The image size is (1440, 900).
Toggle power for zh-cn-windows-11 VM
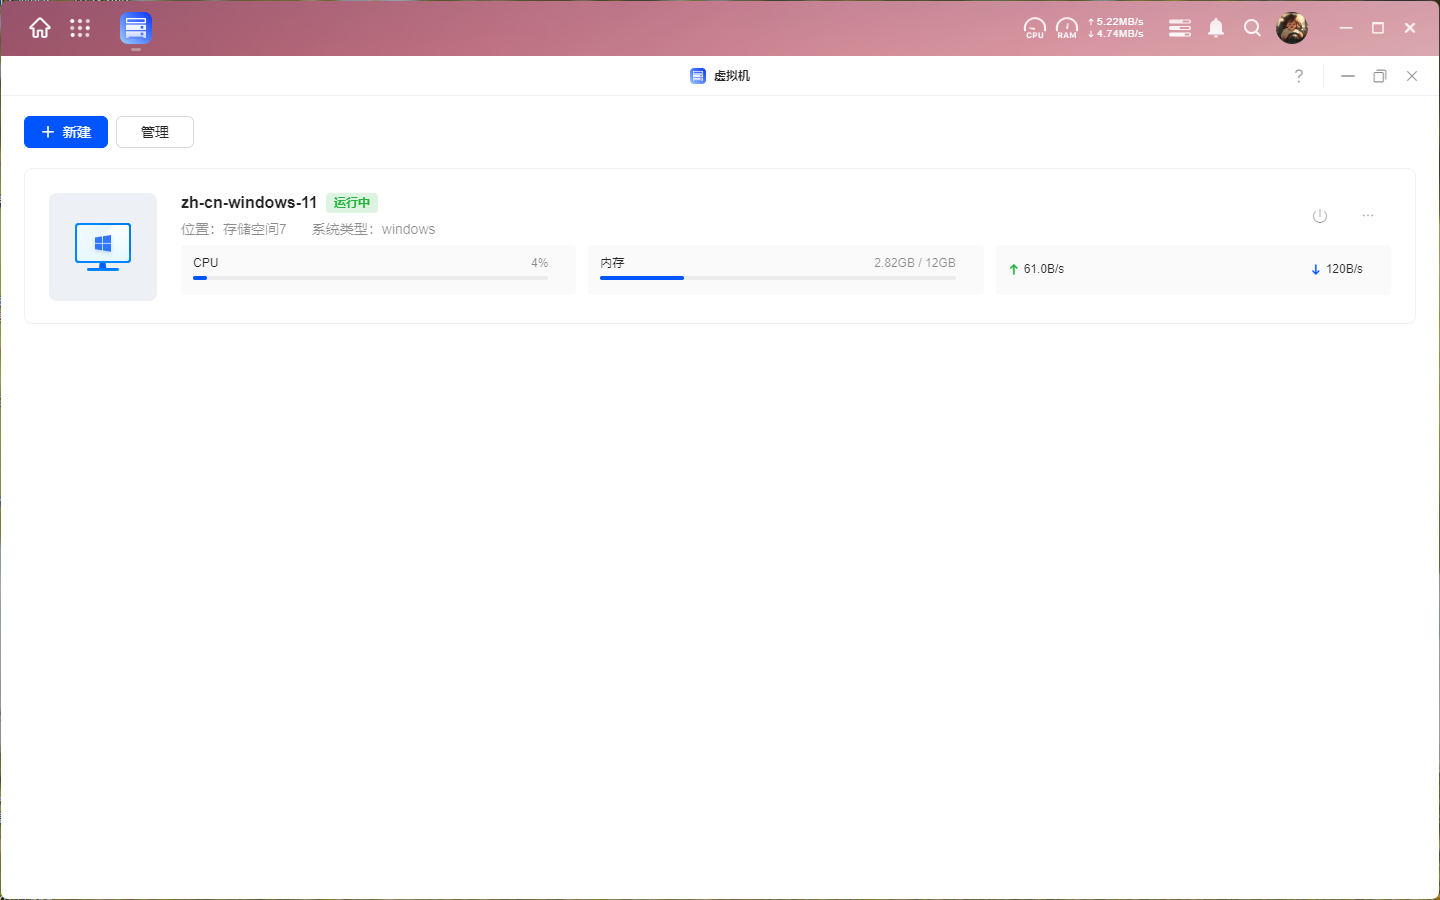[x=1320, y=216]
